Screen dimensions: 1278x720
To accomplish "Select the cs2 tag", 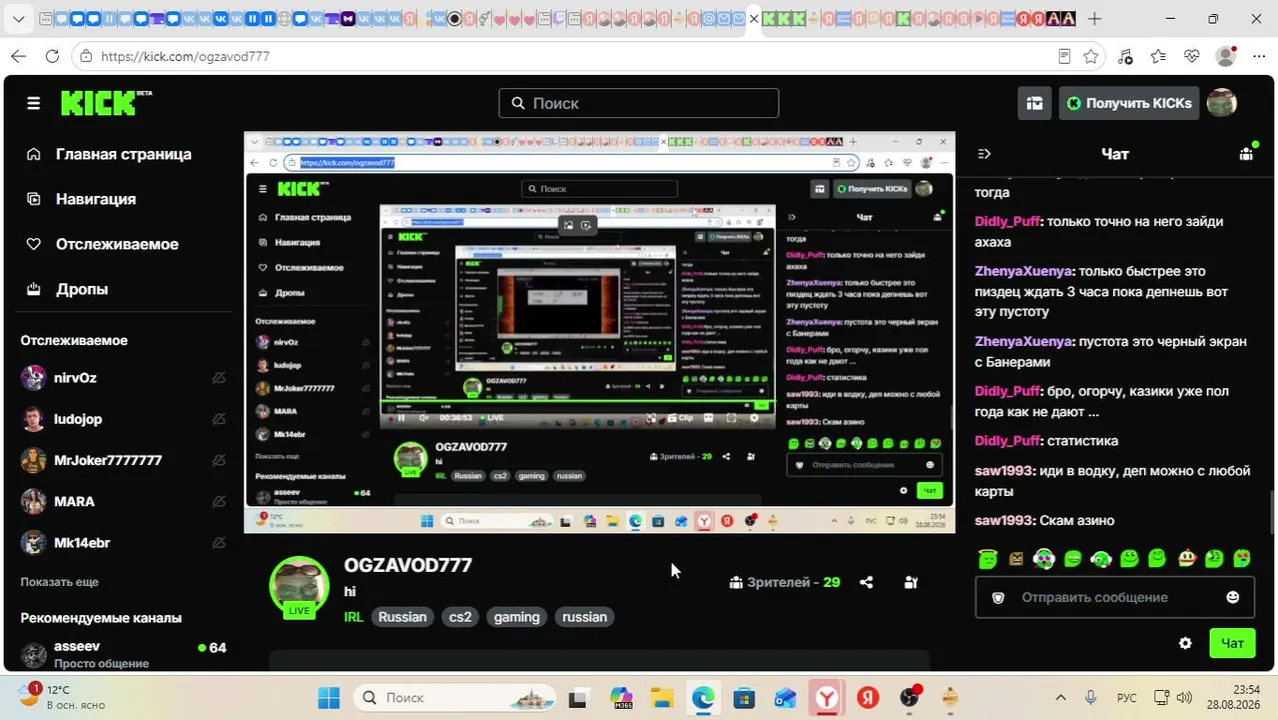I will (460, 617).
